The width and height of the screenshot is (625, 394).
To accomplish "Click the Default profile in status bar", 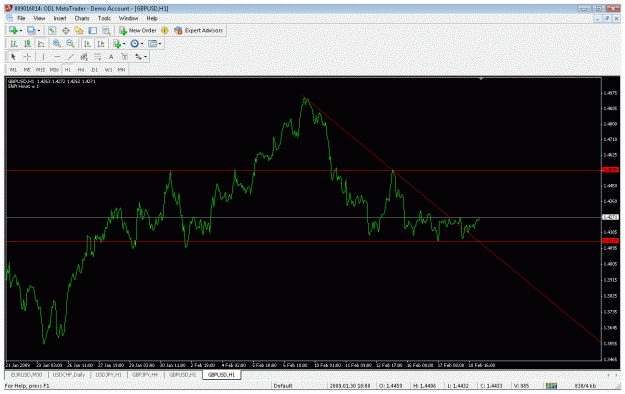I will coord(283,386).
